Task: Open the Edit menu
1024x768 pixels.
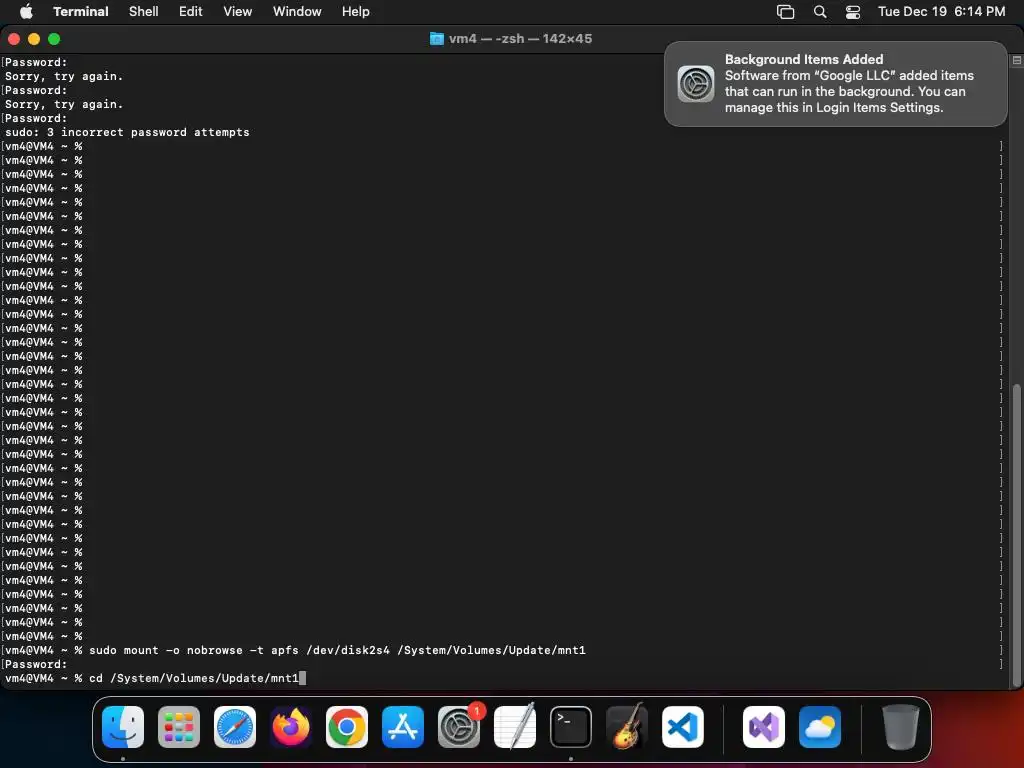Action: 191,11
